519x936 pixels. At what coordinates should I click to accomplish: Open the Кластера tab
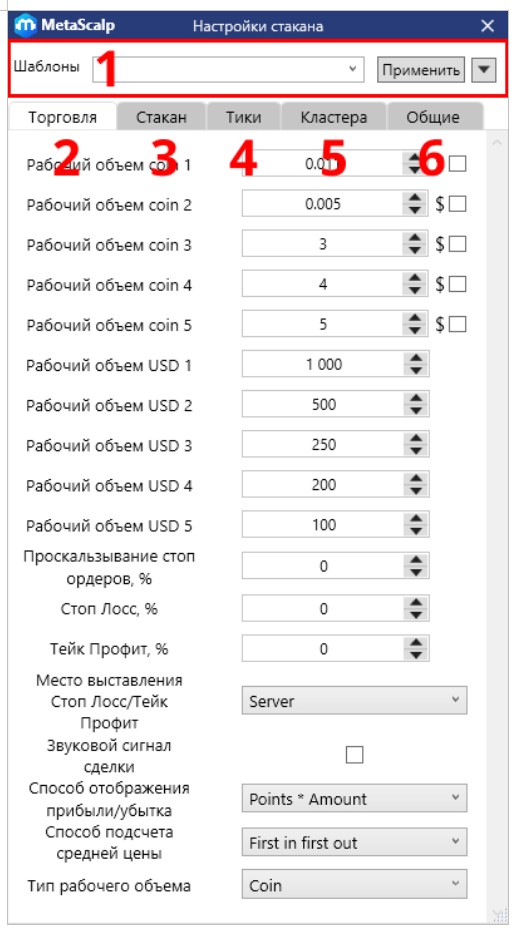[x=333, y=117]
